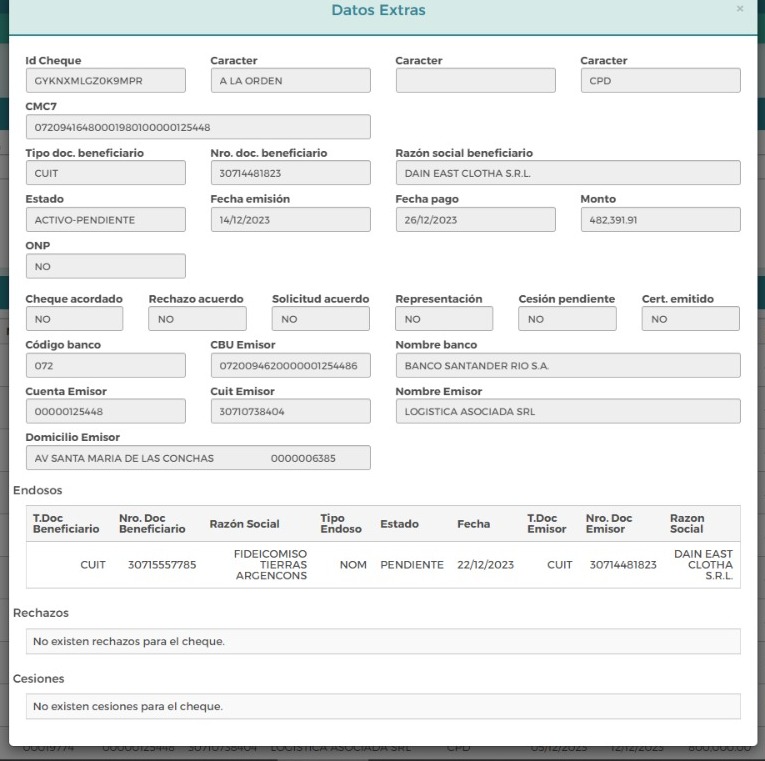Click the A LA ORDEN caracter field
The height and width of the screenshot is (761, 765).
click(290, 80)
